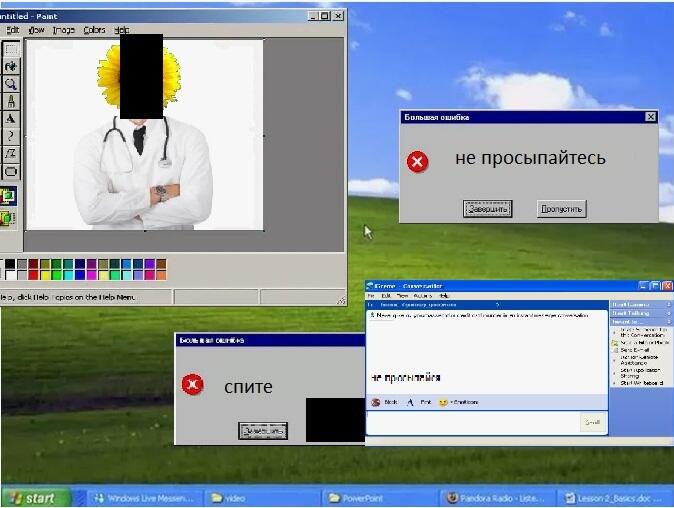The width and height of the screenshot is (674, 508).
Task: Click the Windows start button
Action: (x=36, y=498)
